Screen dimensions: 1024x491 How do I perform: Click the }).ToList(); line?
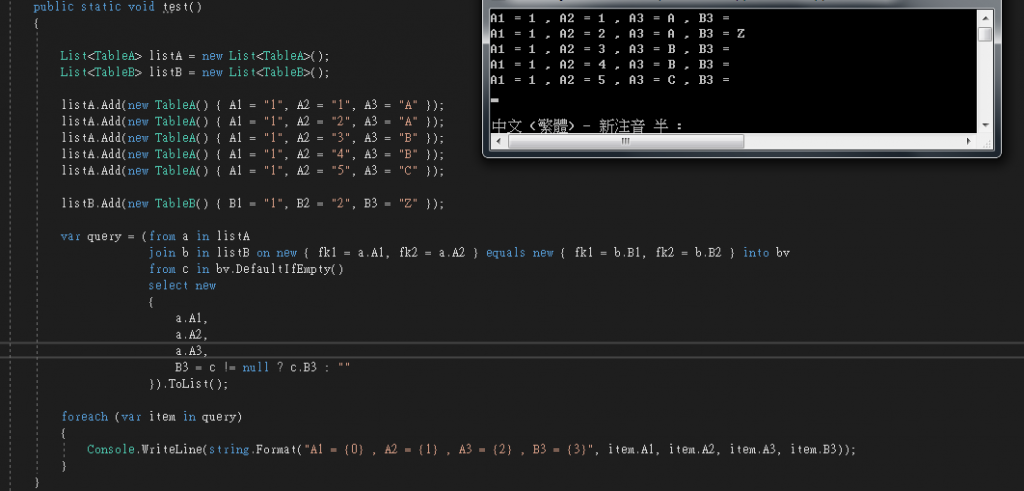click(189, 384)
